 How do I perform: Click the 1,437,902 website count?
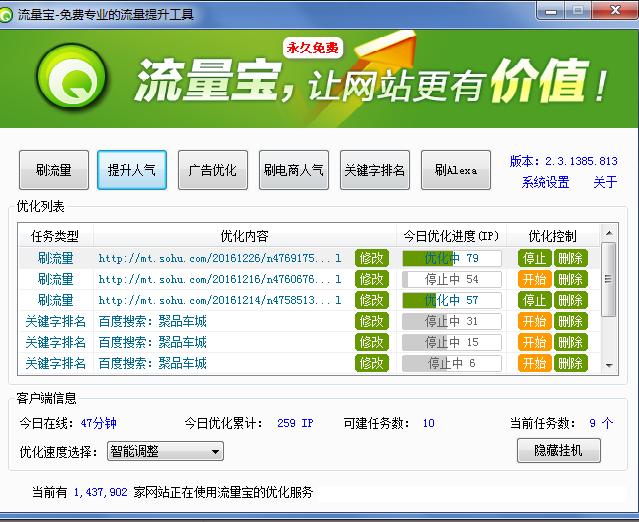coord(100,492)
